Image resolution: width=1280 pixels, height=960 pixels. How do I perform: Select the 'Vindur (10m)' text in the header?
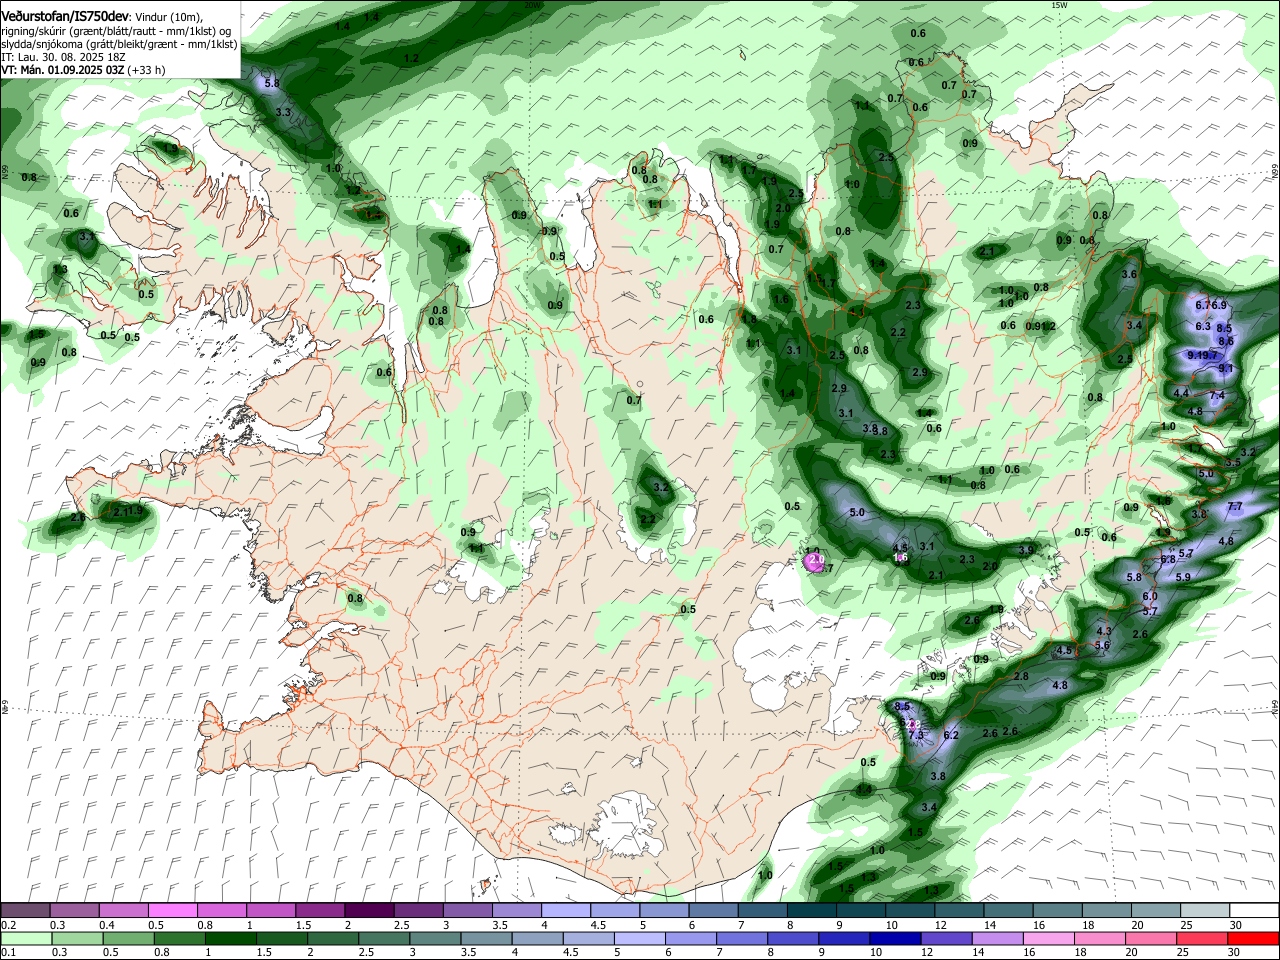click(x=168, y=17)
